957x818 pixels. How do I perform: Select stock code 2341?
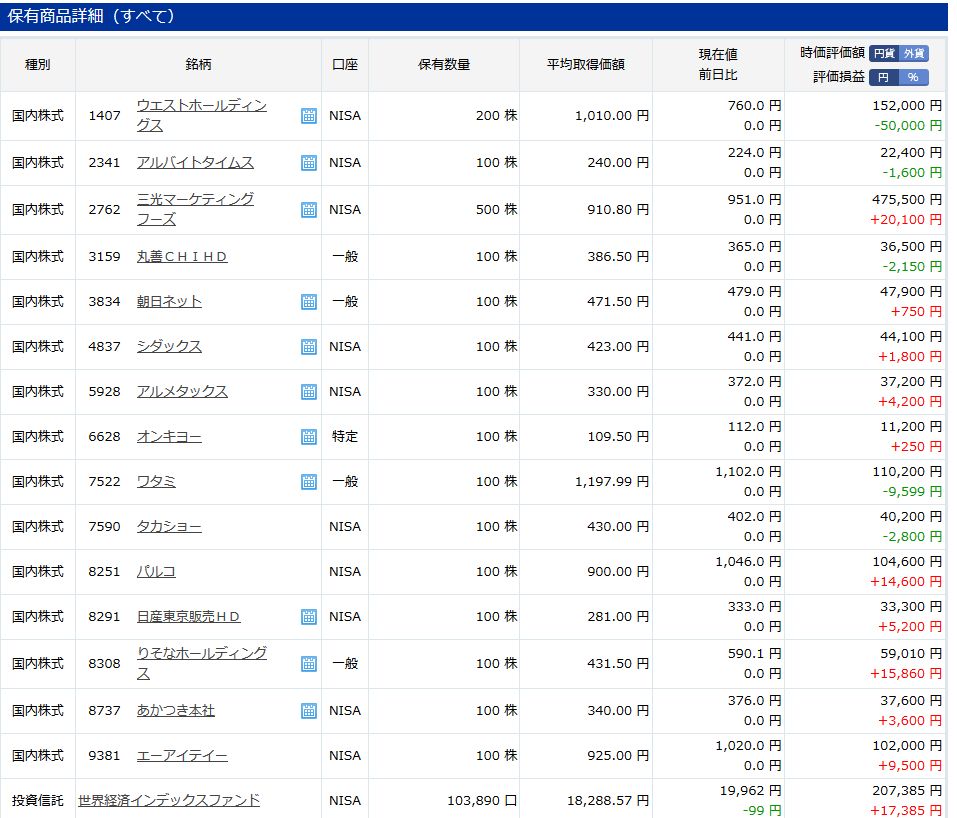coord(104,162)
